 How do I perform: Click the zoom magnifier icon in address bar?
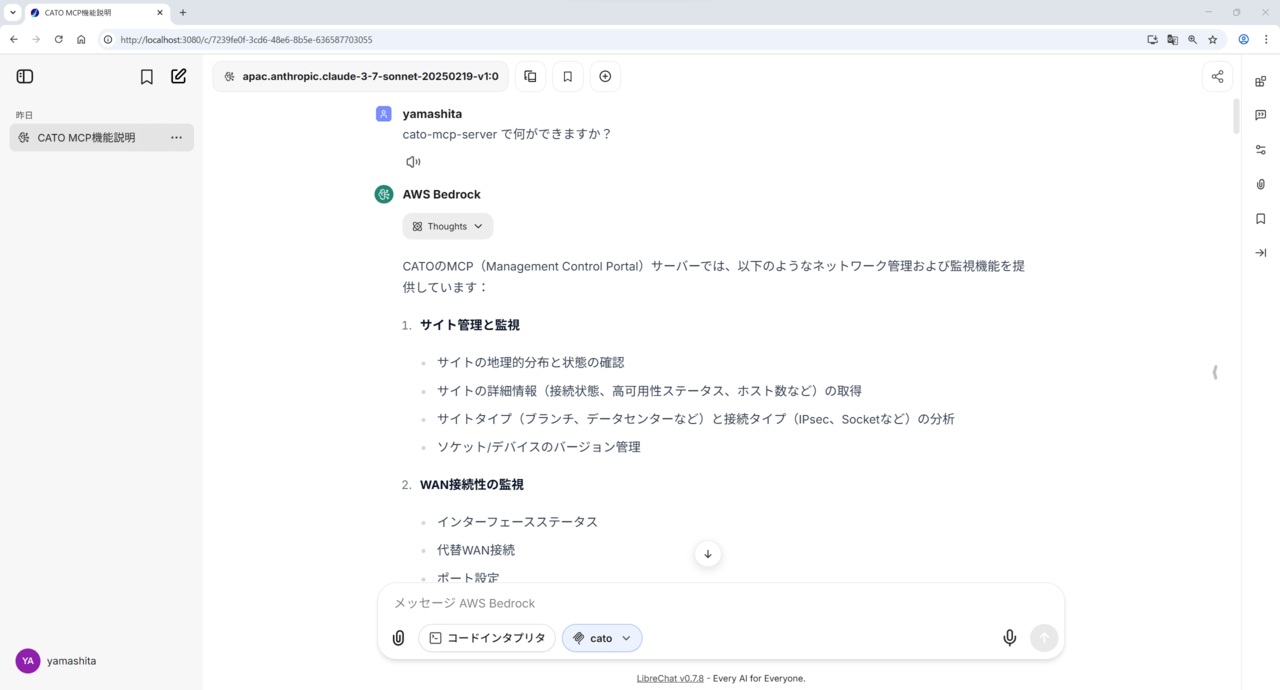[1192, 40]
